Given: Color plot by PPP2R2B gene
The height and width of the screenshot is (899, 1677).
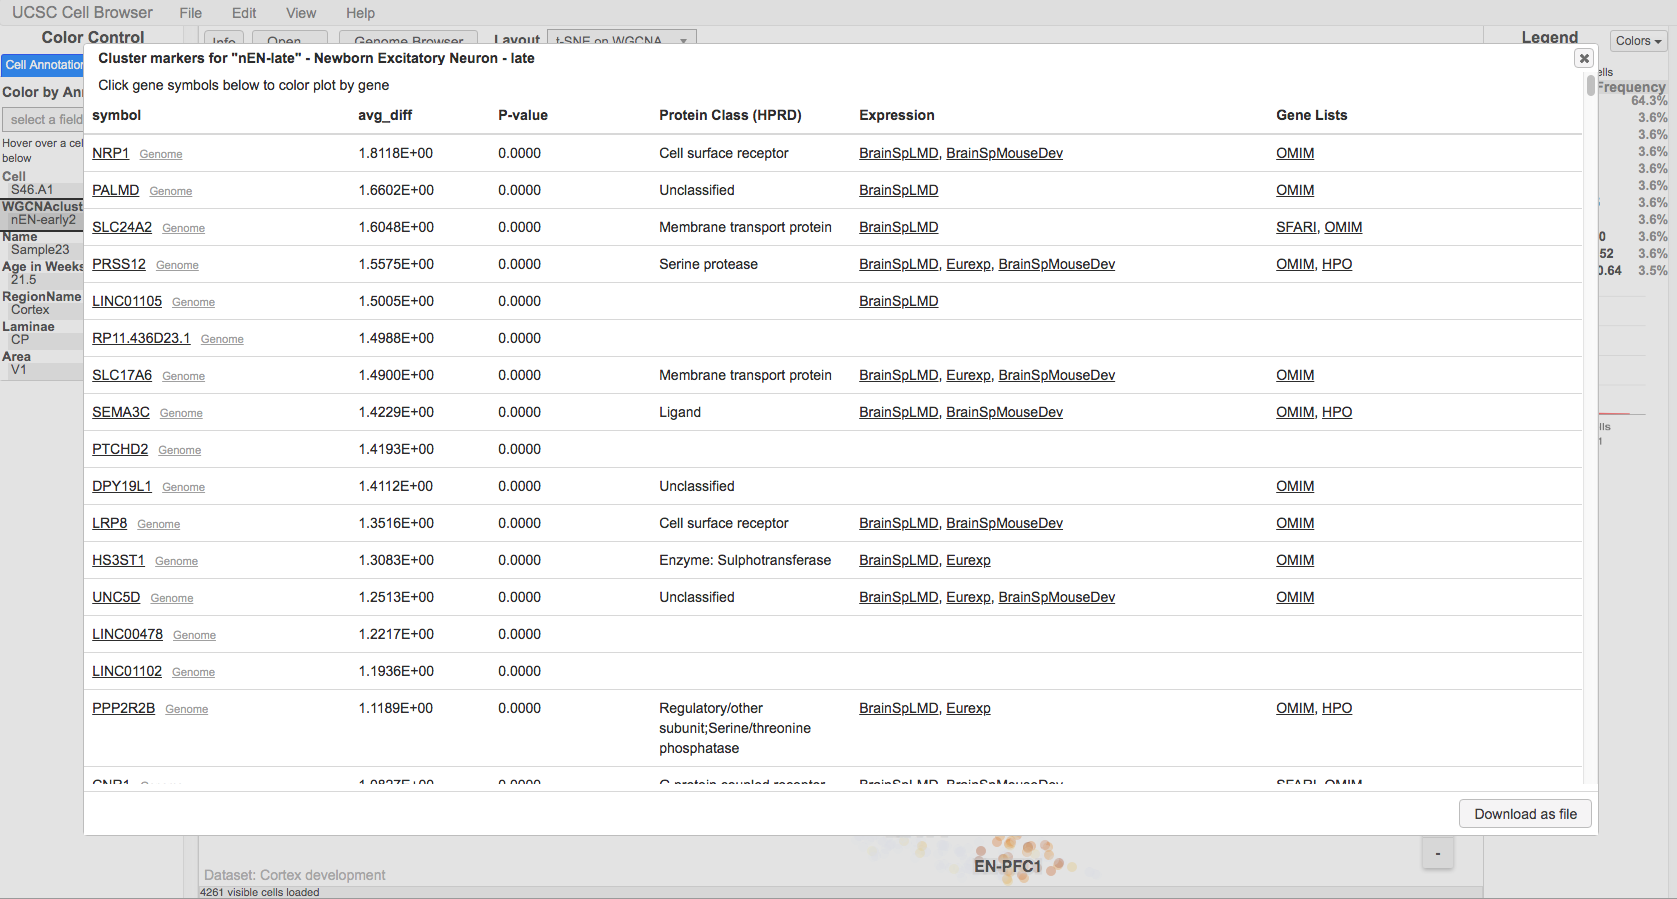Looking at the screenshot, I should click(123, 708).
